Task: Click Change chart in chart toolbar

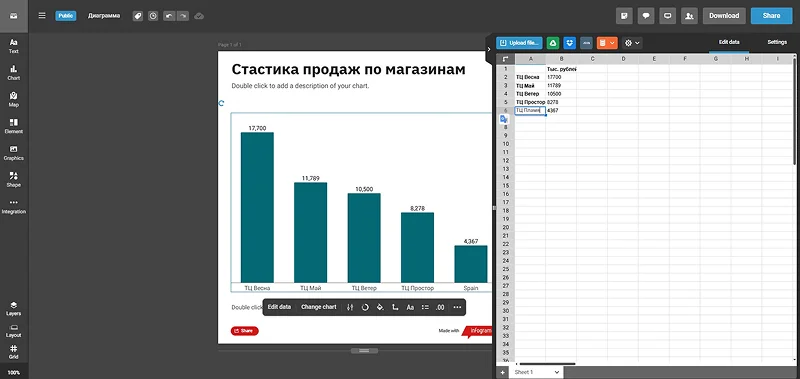Action: click(318, 307)
